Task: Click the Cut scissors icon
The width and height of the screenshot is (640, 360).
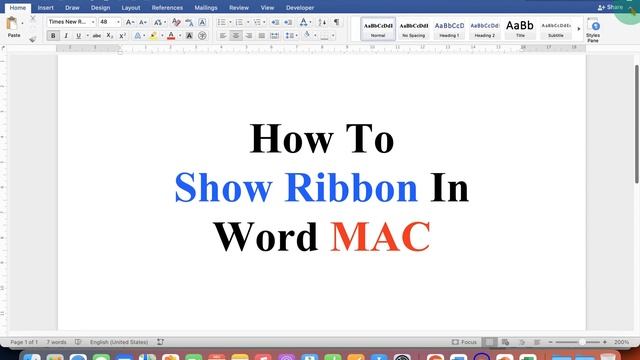Action: click(x=33, y=19)
